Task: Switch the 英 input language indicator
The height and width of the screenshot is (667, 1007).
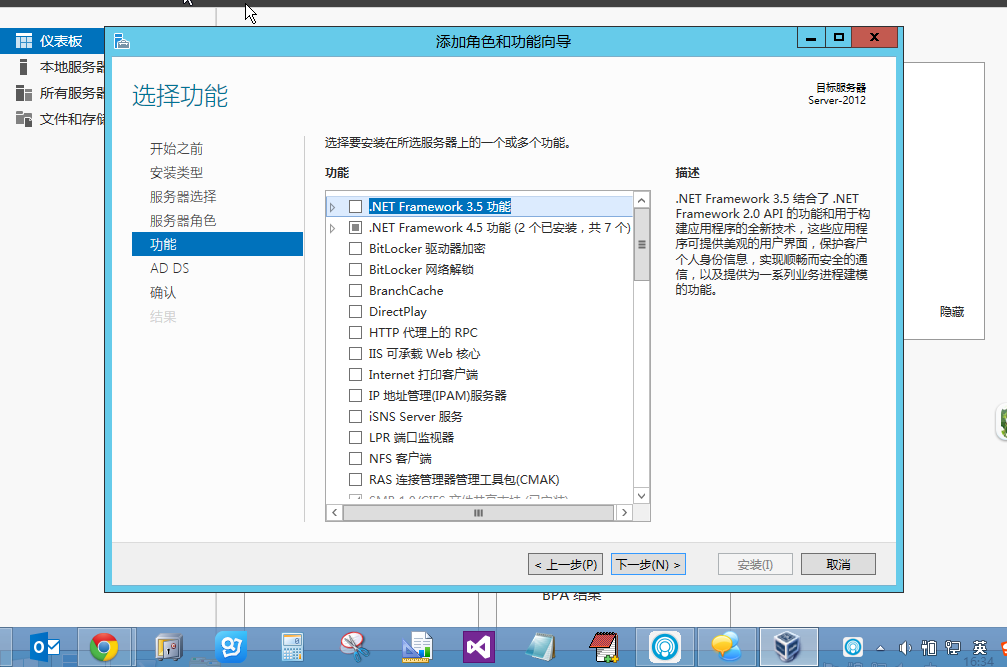Action: tap(979, 648)
